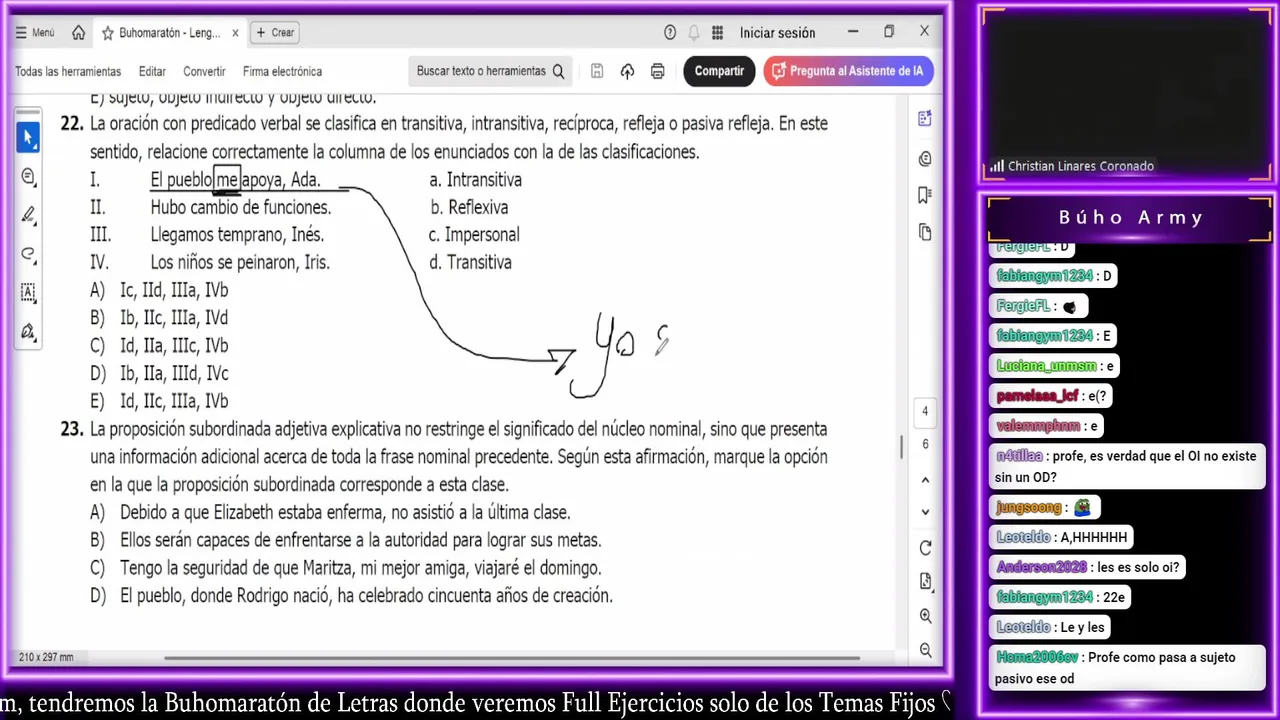
Task: Click the sentence 'Hubo cambio de funciones.'
Action: (x=240, y=207)
